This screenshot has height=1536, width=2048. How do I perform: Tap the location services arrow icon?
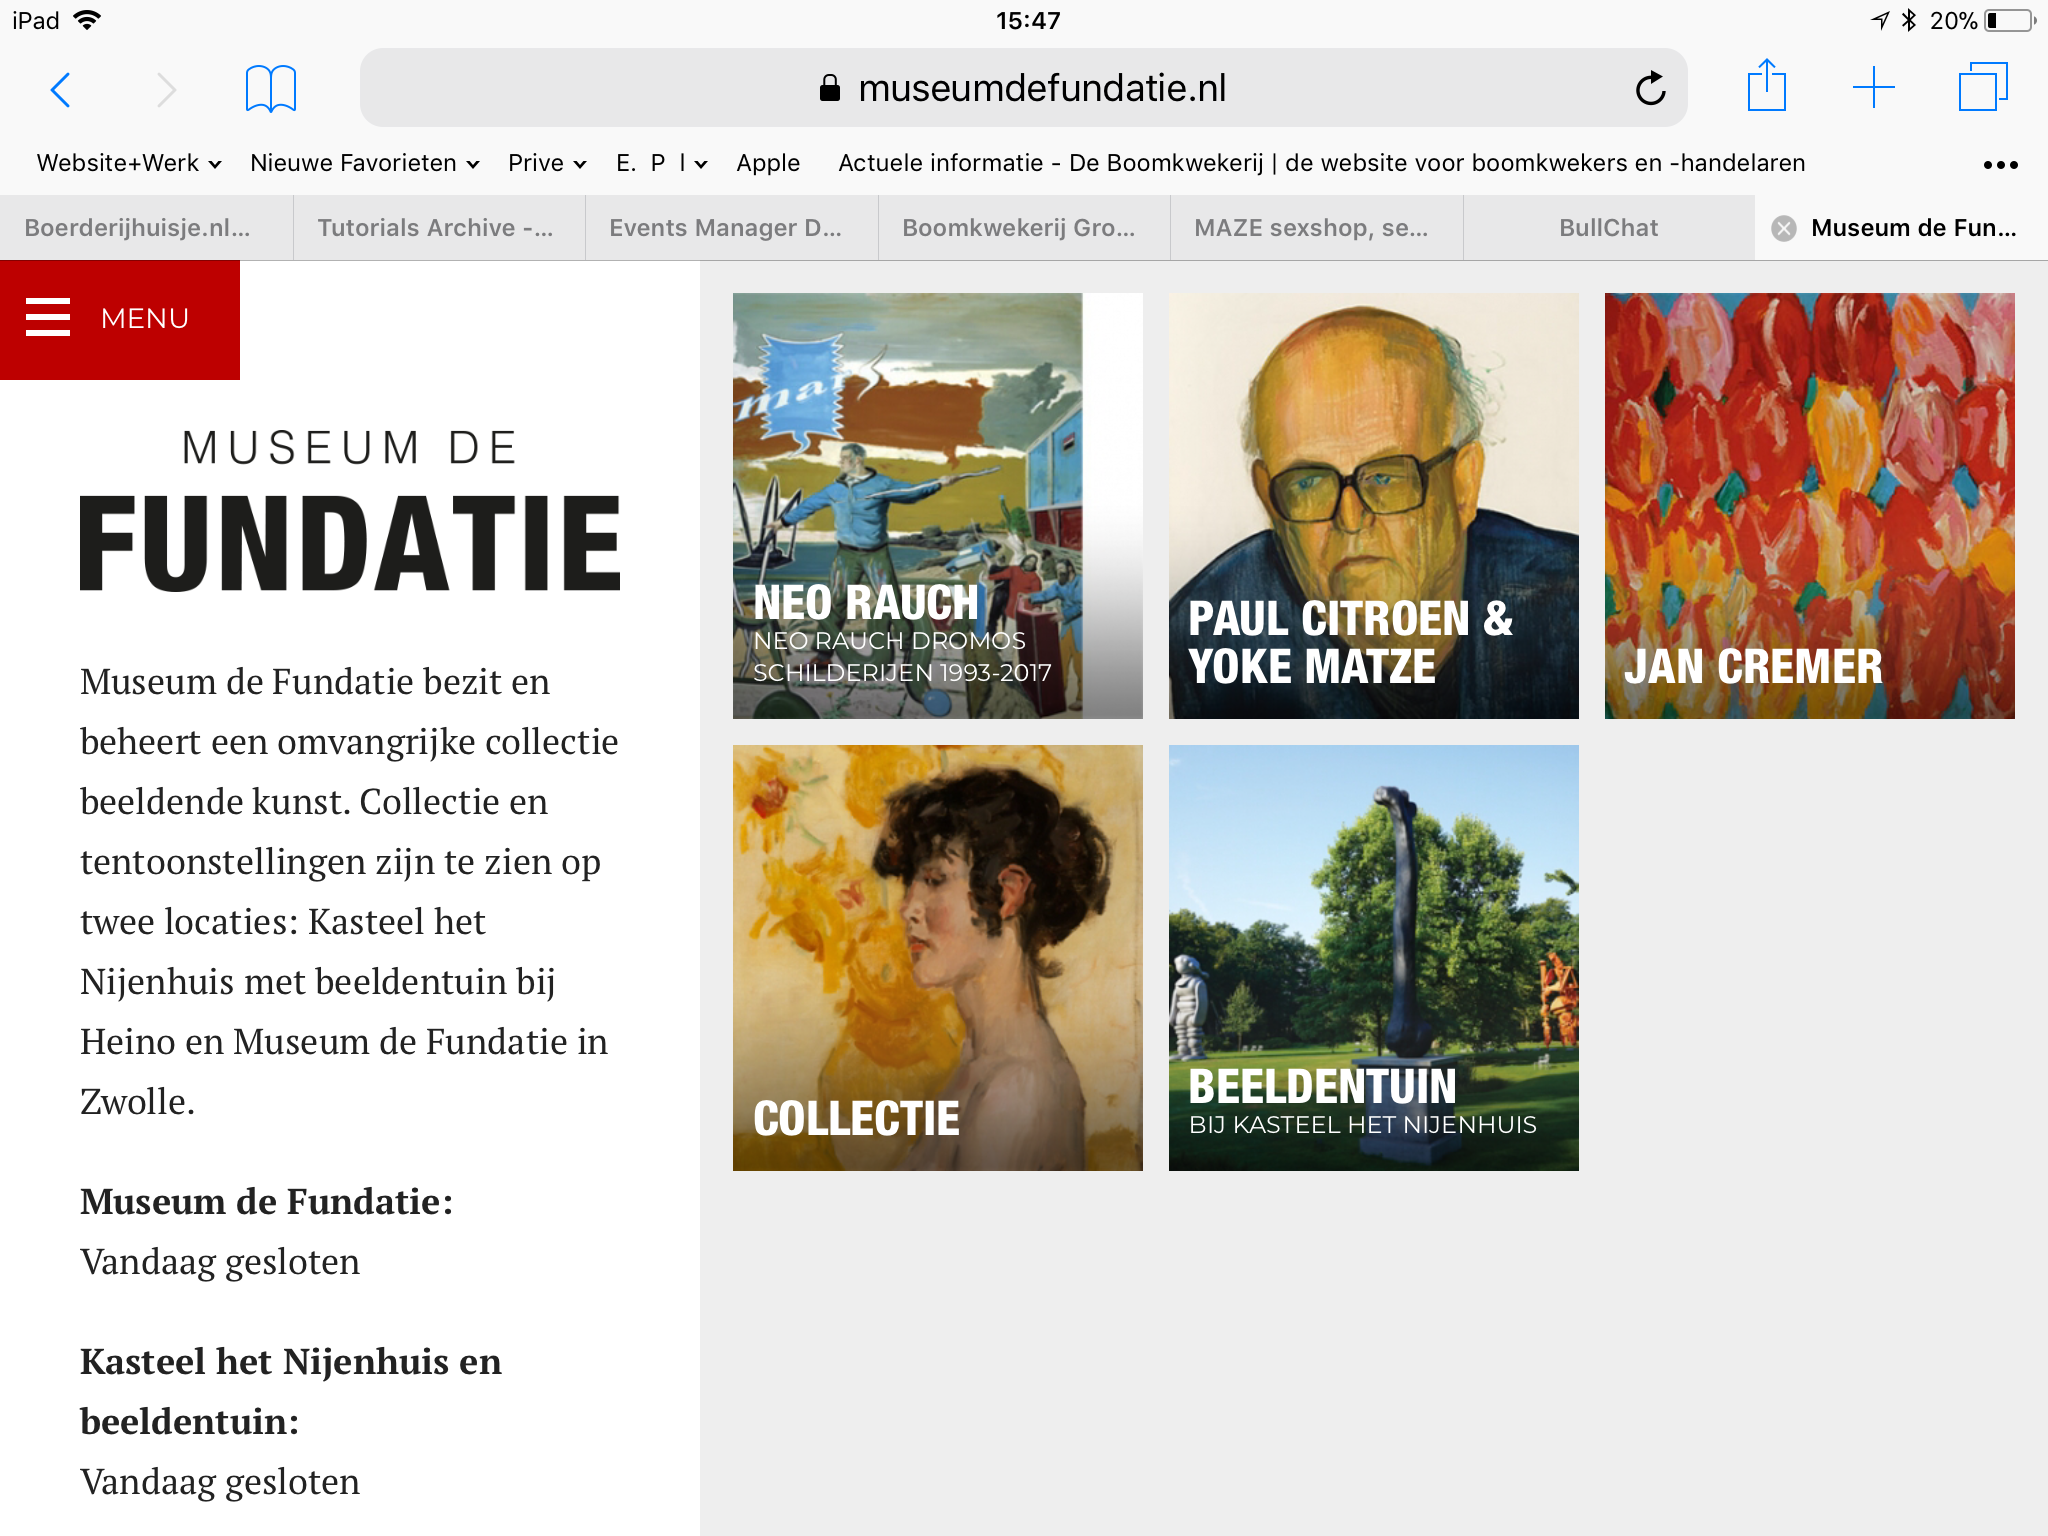(x=1880, y=20)
